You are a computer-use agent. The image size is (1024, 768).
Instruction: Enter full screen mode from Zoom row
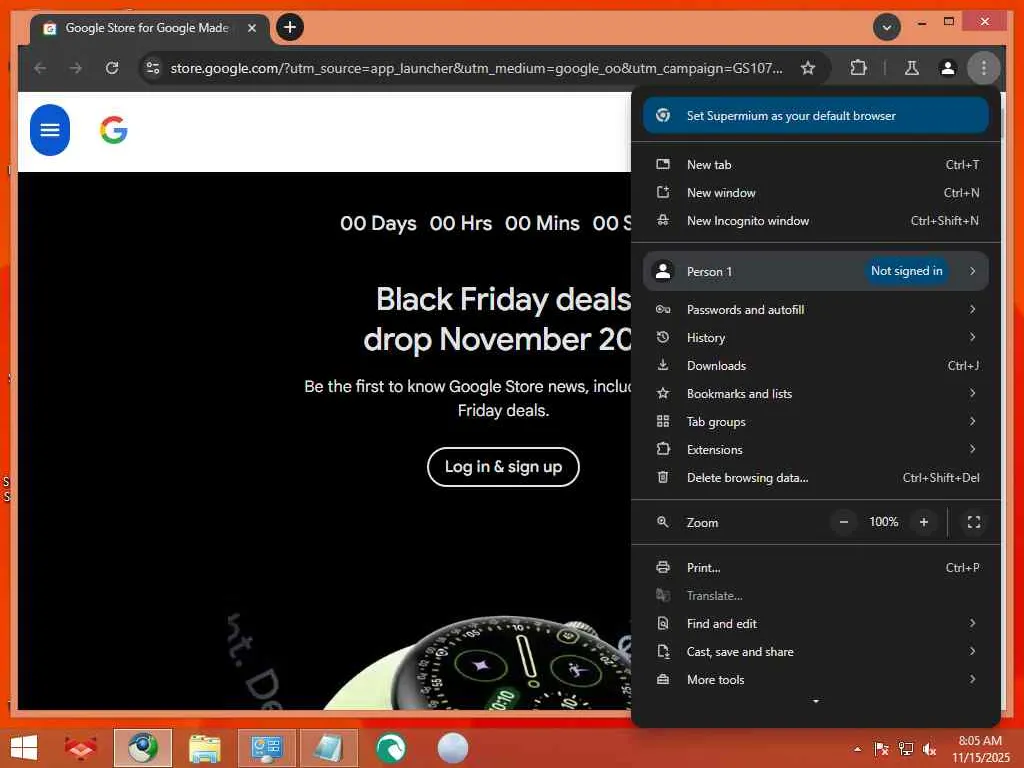tap(974, 522)
